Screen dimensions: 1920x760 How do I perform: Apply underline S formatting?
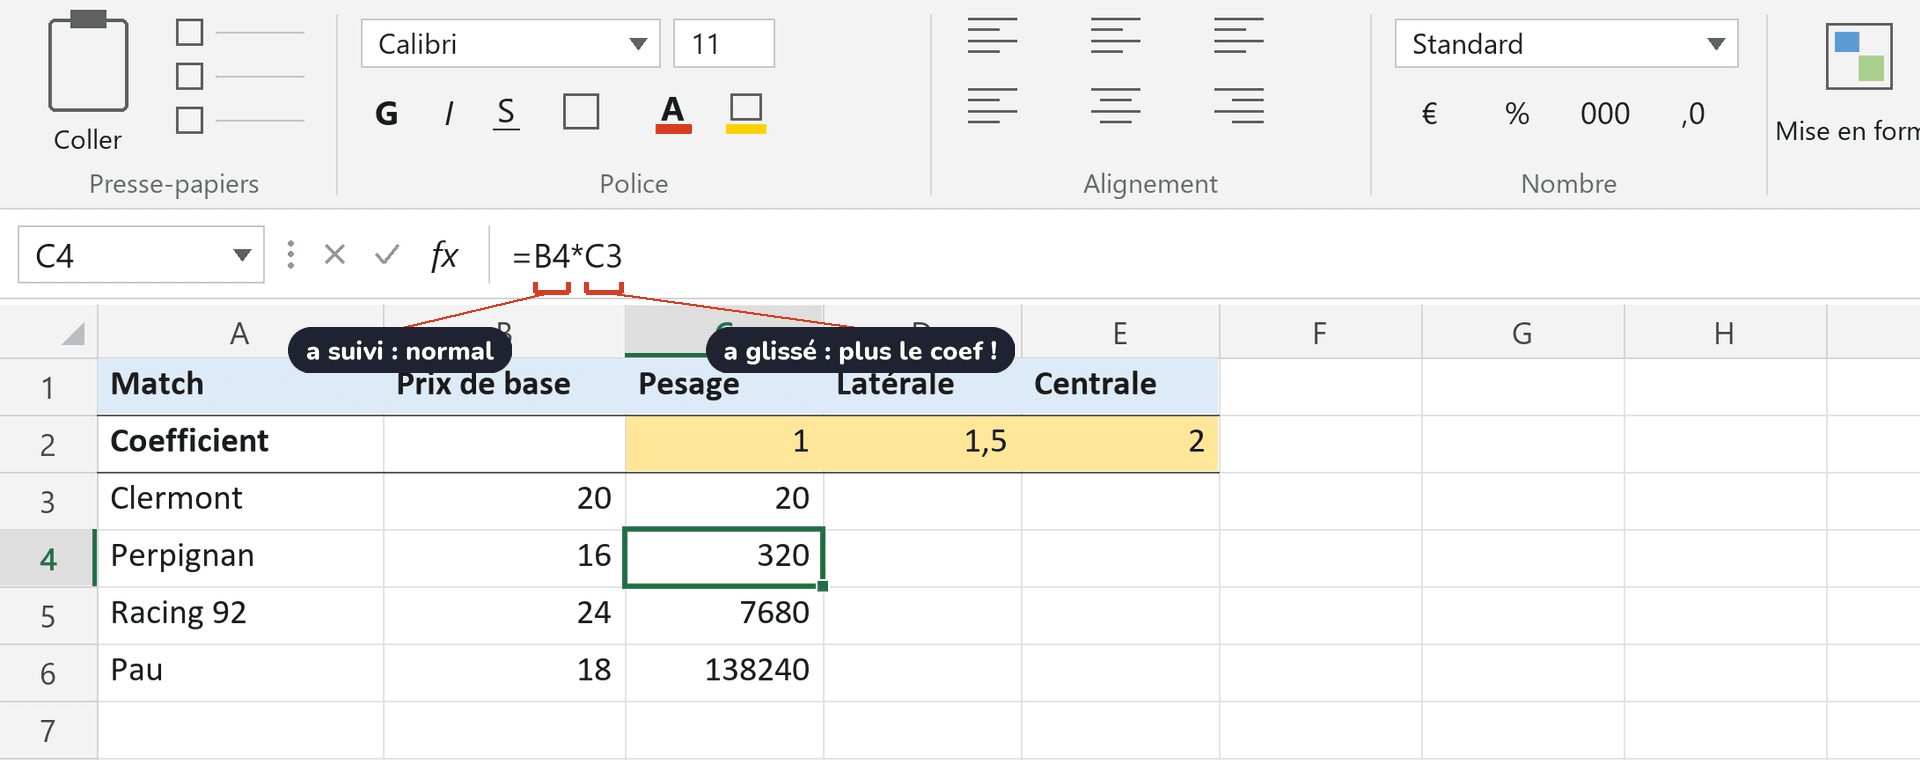pyautogui.click(x=506, y=113)
